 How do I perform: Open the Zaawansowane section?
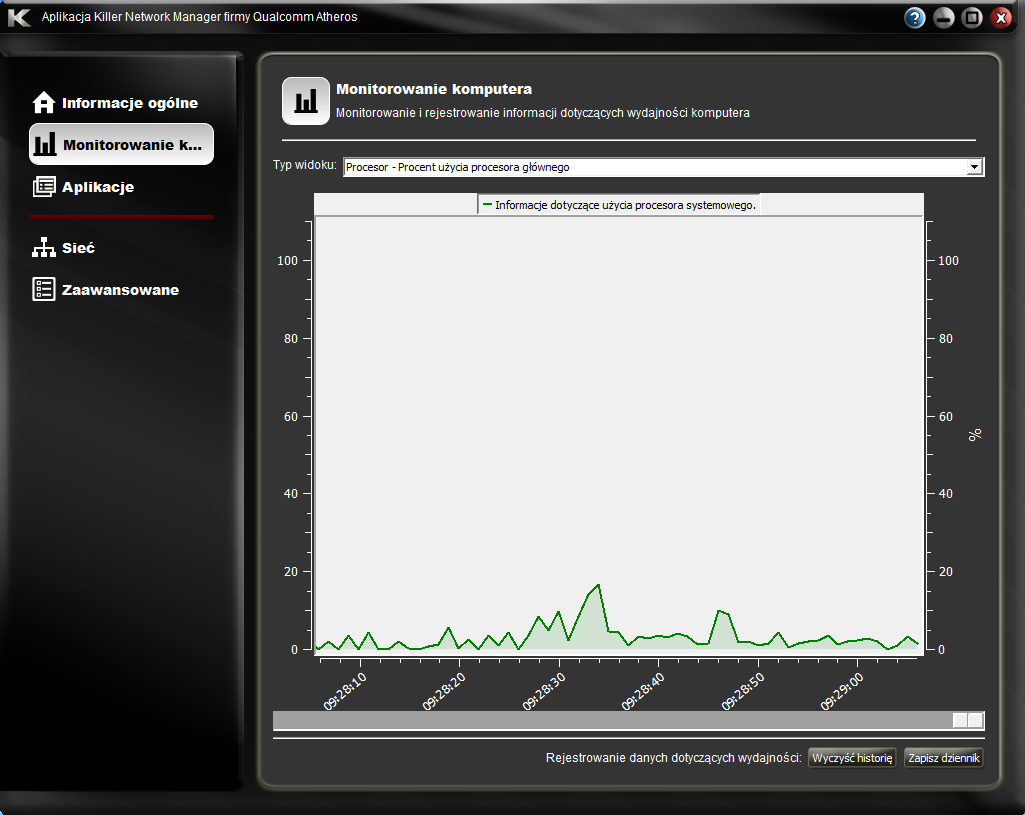(121, 290)
